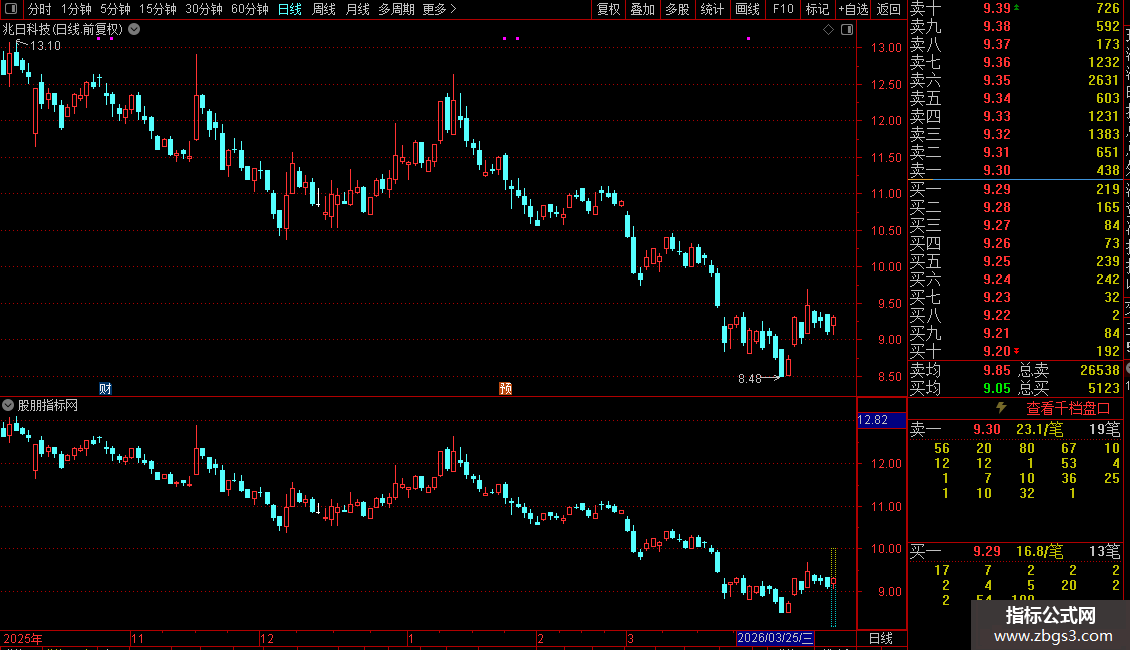Select the 卖一 ask row at 9.30

1015,170
